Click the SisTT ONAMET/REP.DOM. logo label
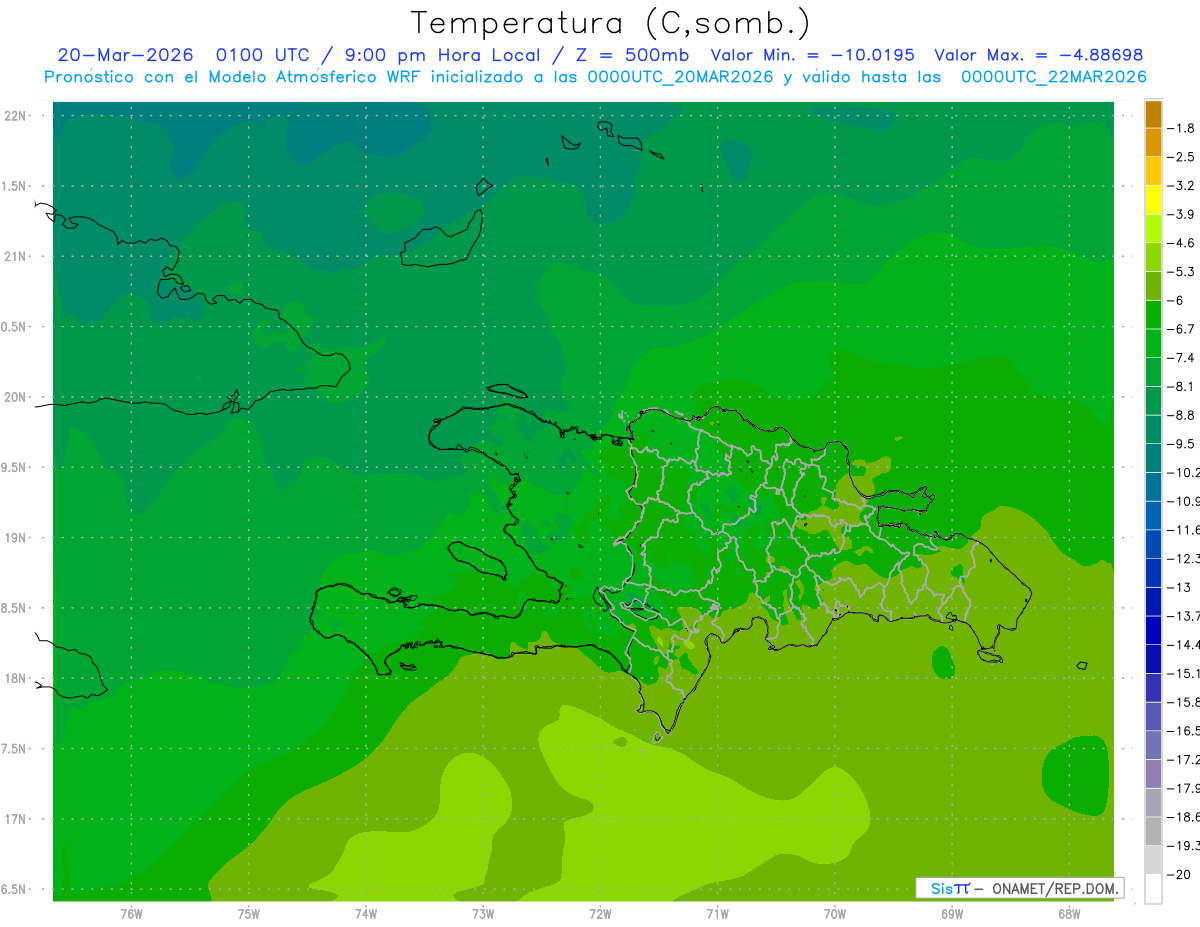The image size is (1200, 927). (x=1019, y=888)
